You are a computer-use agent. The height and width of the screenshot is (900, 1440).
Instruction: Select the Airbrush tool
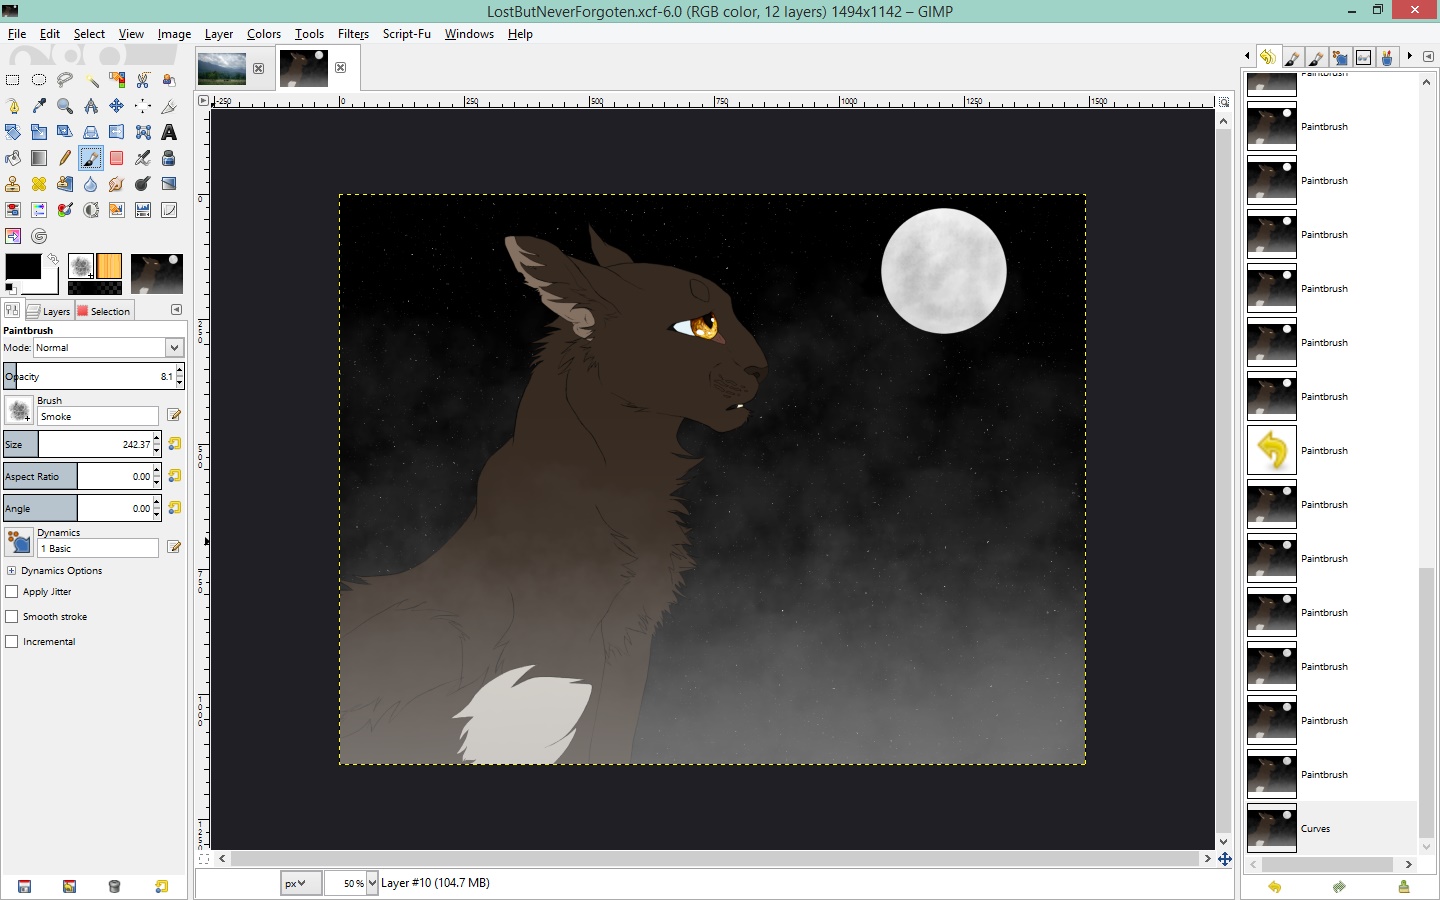tap(143, 158)
